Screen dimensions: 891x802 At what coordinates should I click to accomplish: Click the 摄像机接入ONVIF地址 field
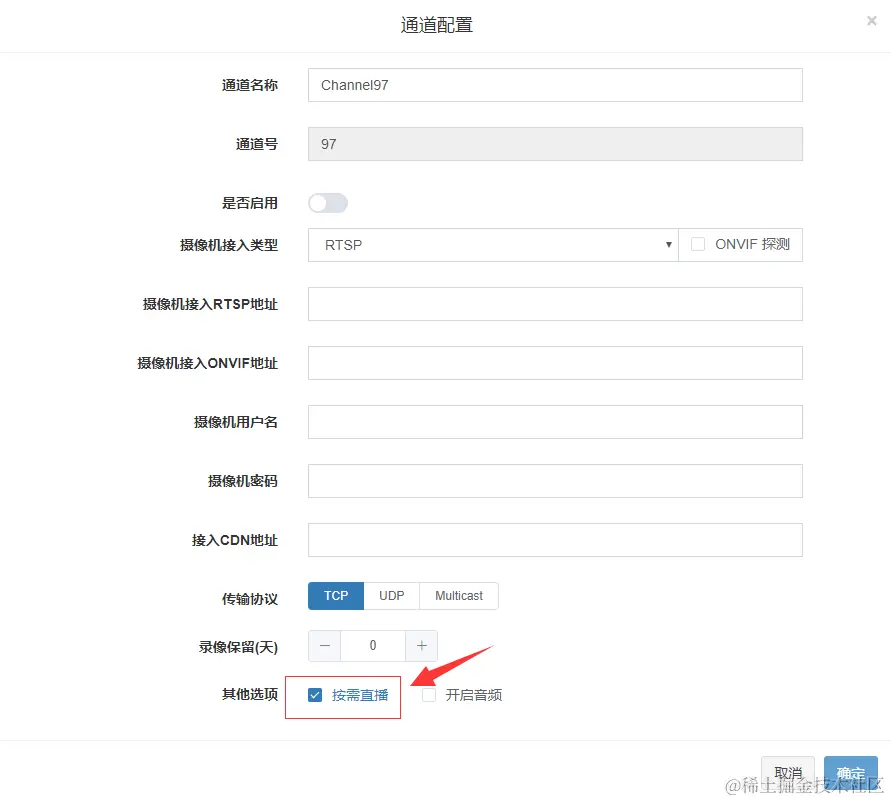[x=554, y=363]
